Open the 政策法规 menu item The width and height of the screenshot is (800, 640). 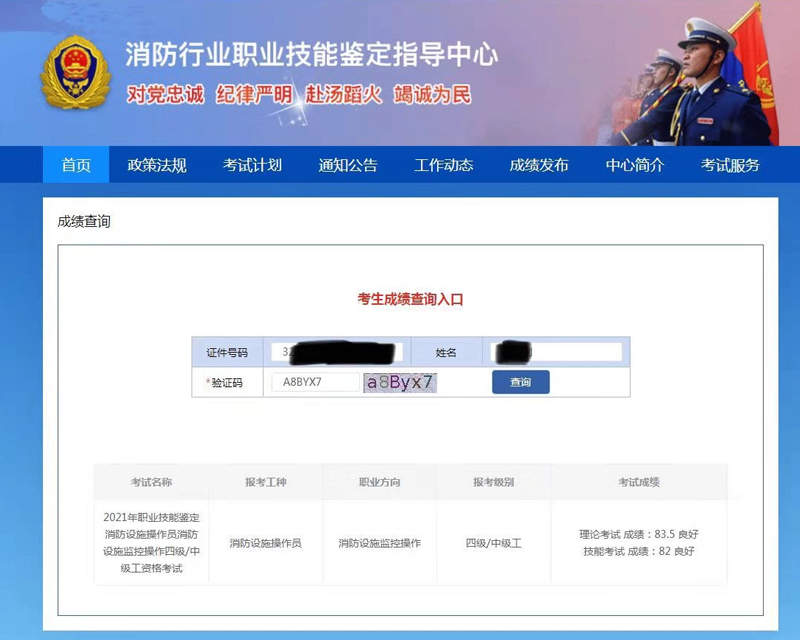pos(156,165)
